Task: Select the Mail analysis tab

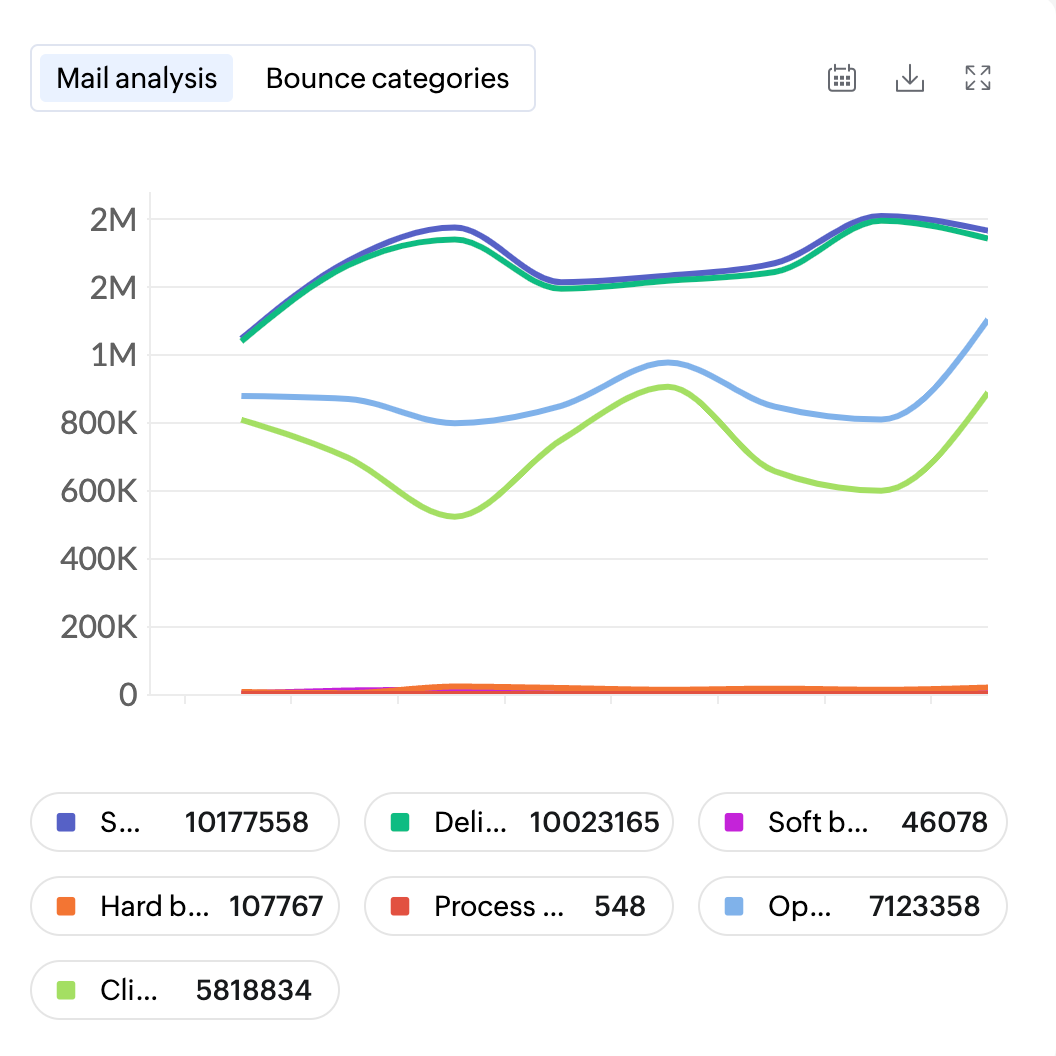Action: click(x=136, y=78)
